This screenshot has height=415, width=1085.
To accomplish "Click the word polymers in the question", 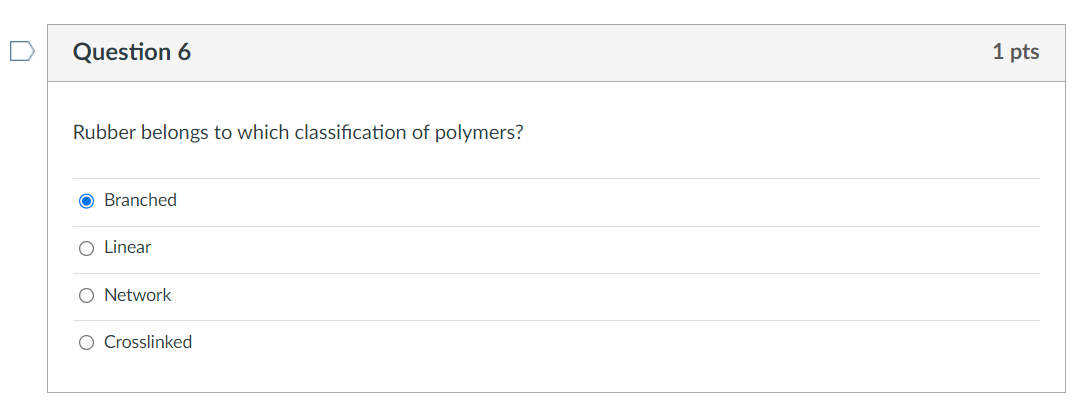I will coord(478,132).
